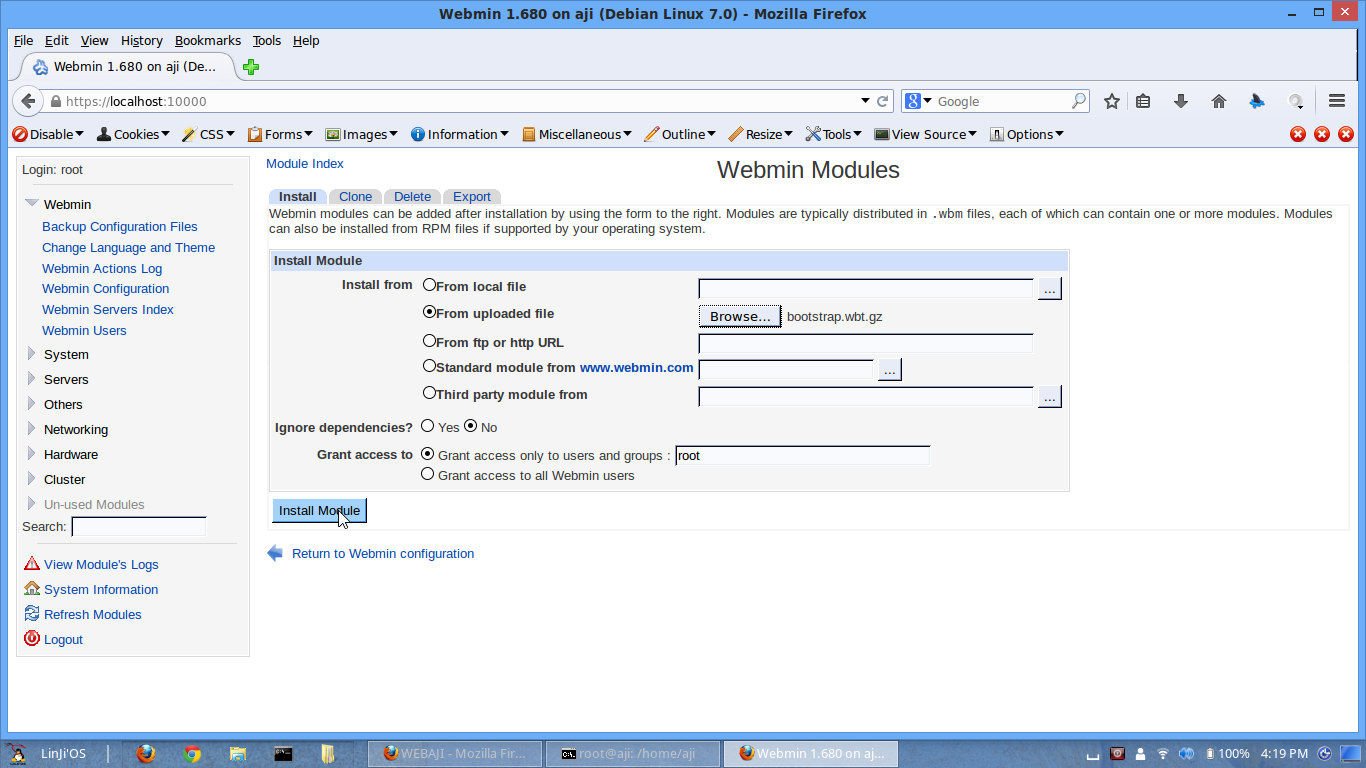Open the Module Index link
This screenshot has height=768, width=1366.
[305, 164]
